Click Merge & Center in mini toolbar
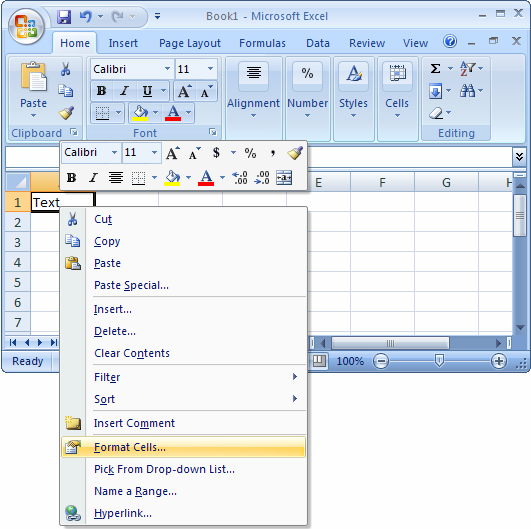531x529 pixels. click(284, 177)
